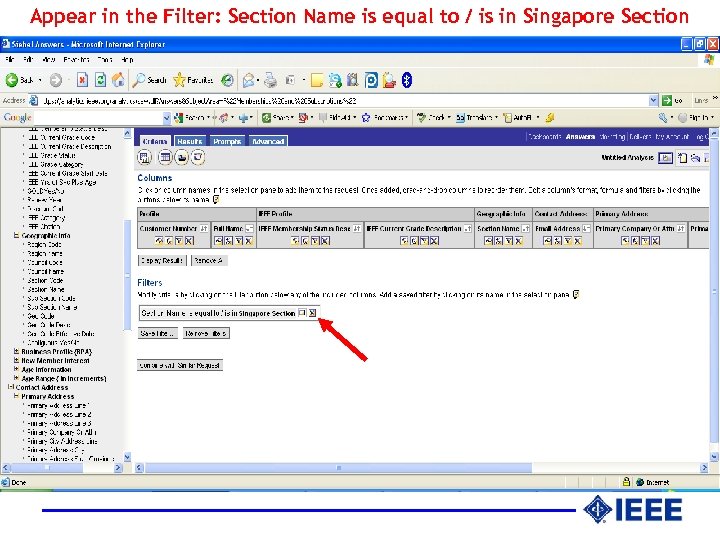This screenshot has width=720, height=540.
Task: Click the Mail envelope toolbar icon
Action: (248, 80)
